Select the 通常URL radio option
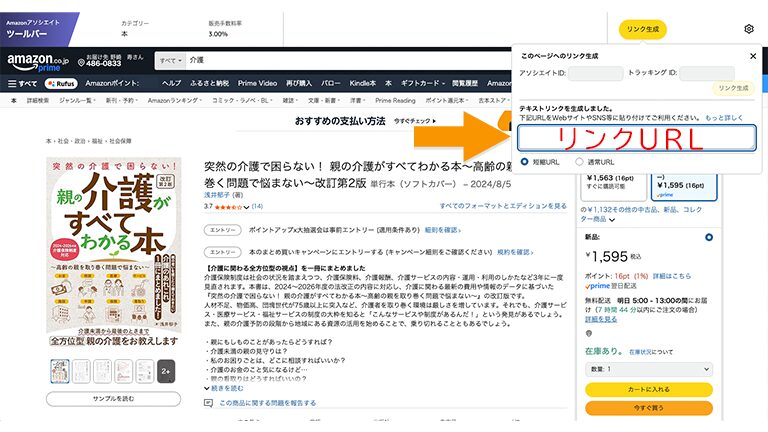The height and width of the screenshot is (432, 768). tap(579, 162)
